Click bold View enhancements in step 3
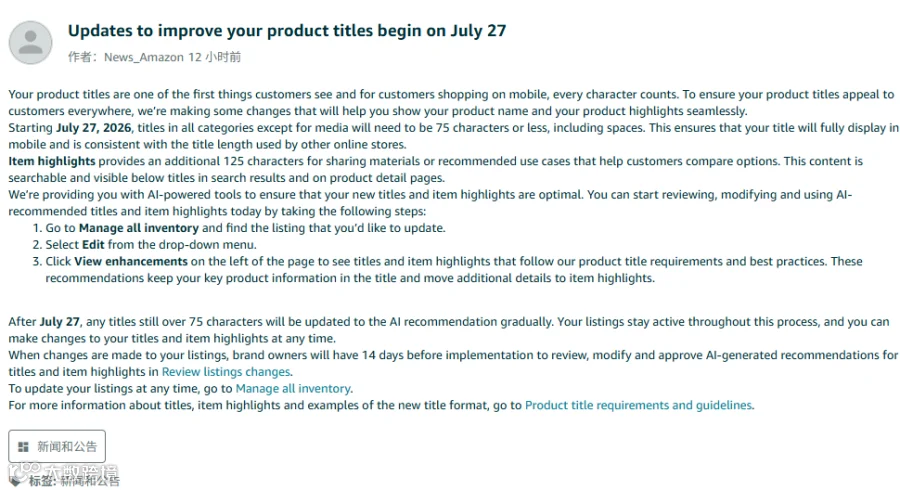 click(131, 261)
